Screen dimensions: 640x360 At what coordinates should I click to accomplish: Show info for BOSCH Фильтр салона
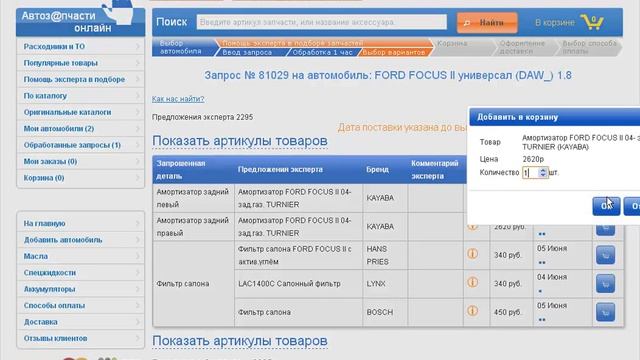(x=472, y=311)
